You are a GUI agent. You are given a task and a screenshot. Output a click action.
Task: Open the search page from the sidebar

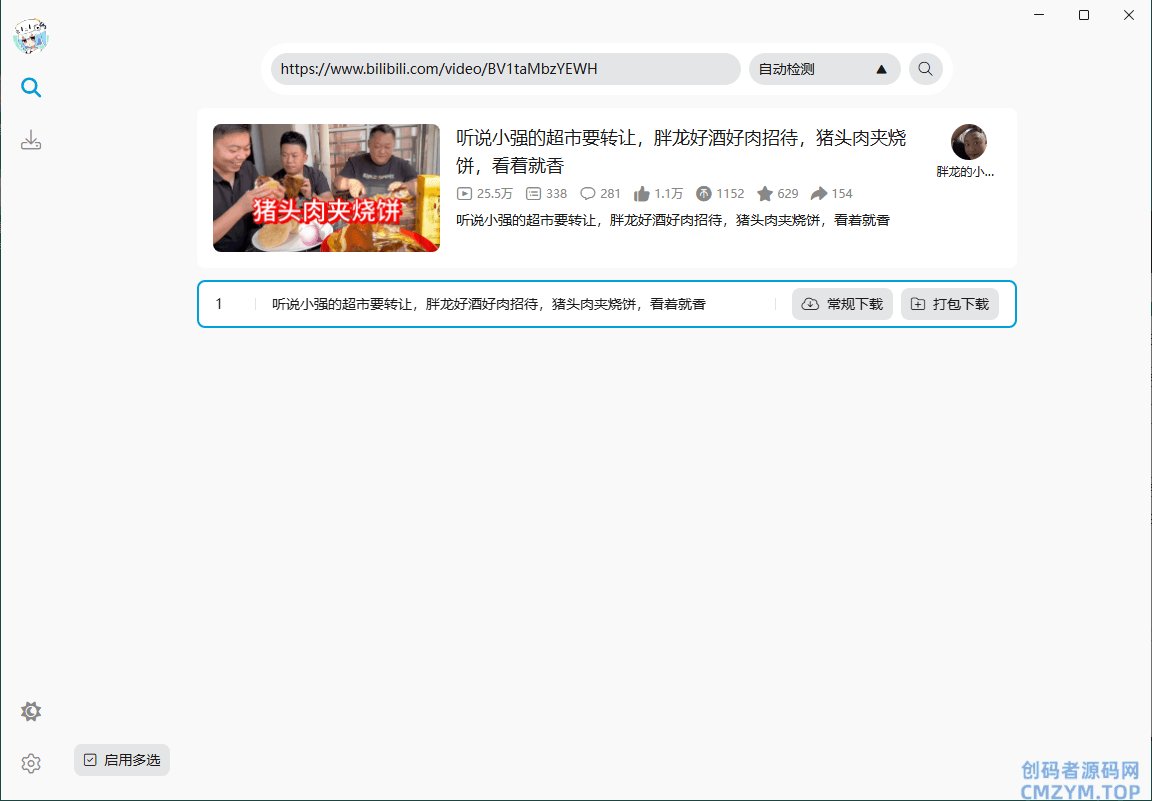[31, 88]
